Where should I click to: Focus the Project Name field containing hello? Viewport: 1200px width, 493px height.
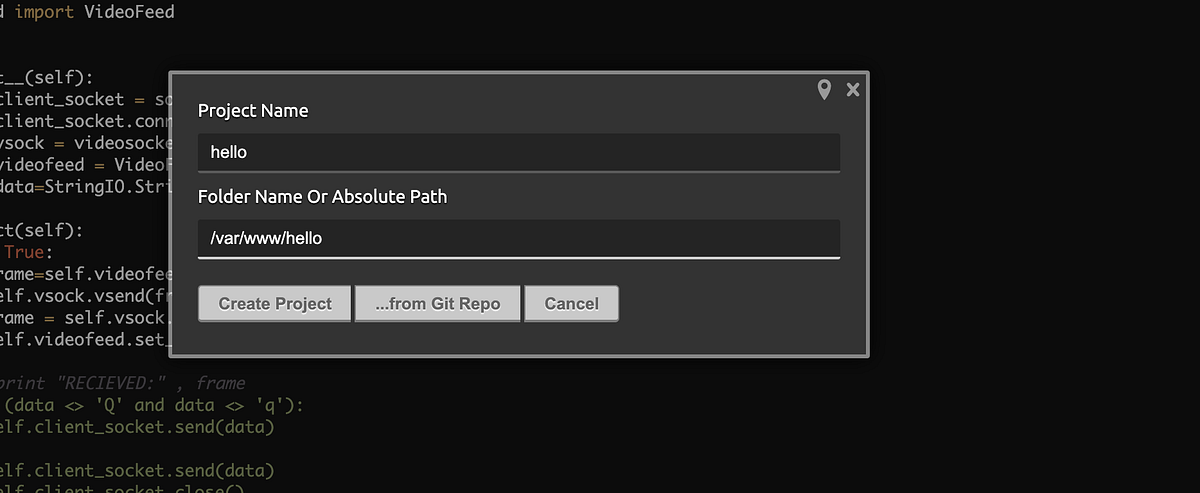click(519, 153)
